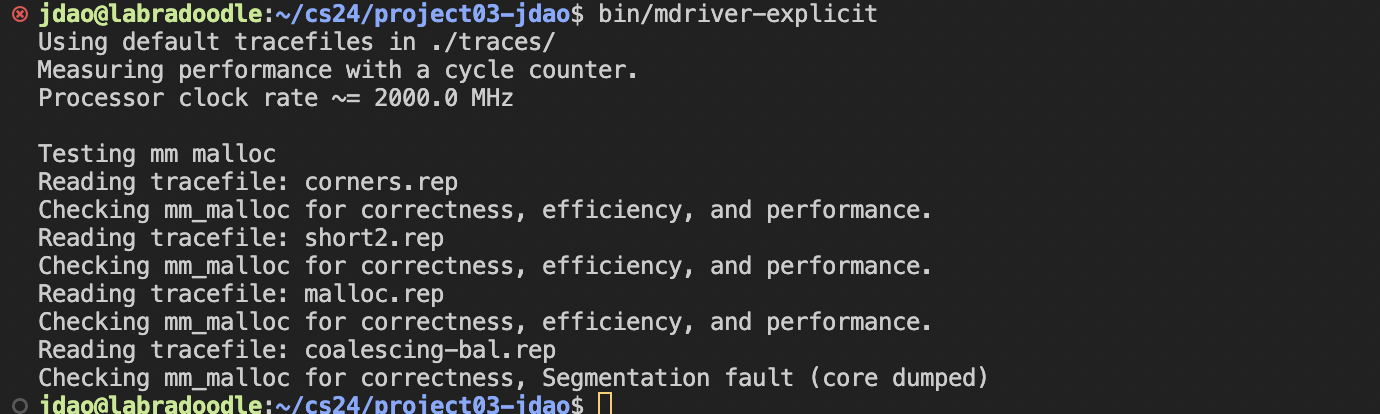Click the red failed-command error icon
This screenshot has width=1380, height=414.
tap(18, 15)
